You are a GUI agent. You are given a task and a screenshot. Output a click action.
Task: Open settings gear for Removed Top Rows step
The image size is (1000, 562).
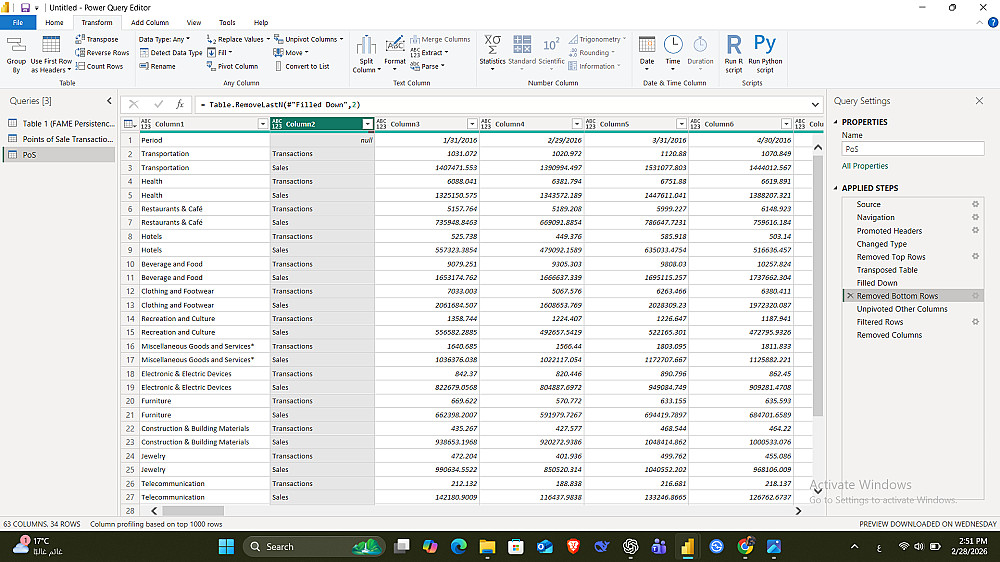tap(975, 257)
